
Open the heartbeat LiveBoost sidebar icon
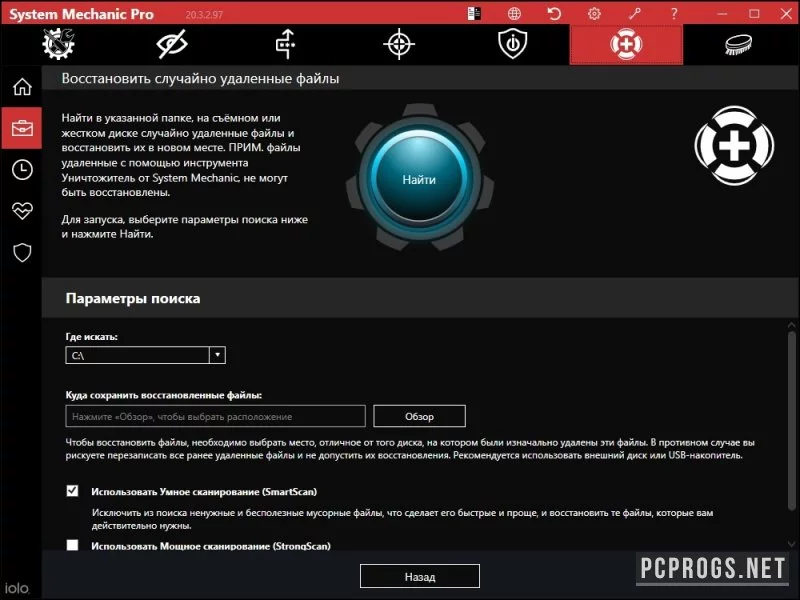click(22, 211)
